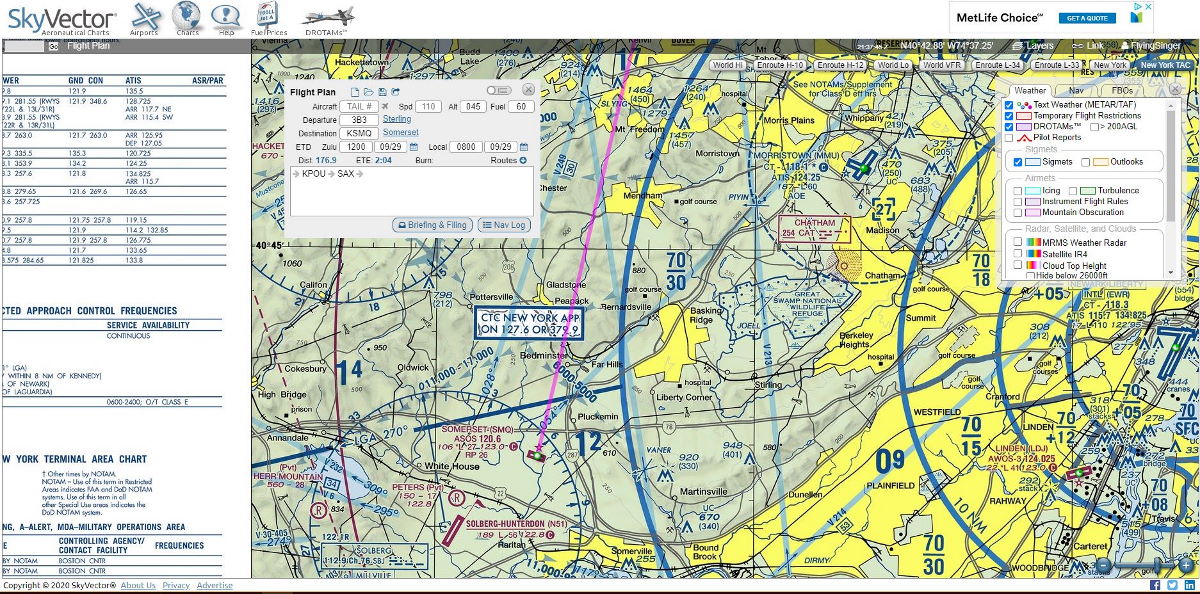Click the new flight plan icon
The width and height of the screenshot is (1200, 594).
[x=354, y=92]
